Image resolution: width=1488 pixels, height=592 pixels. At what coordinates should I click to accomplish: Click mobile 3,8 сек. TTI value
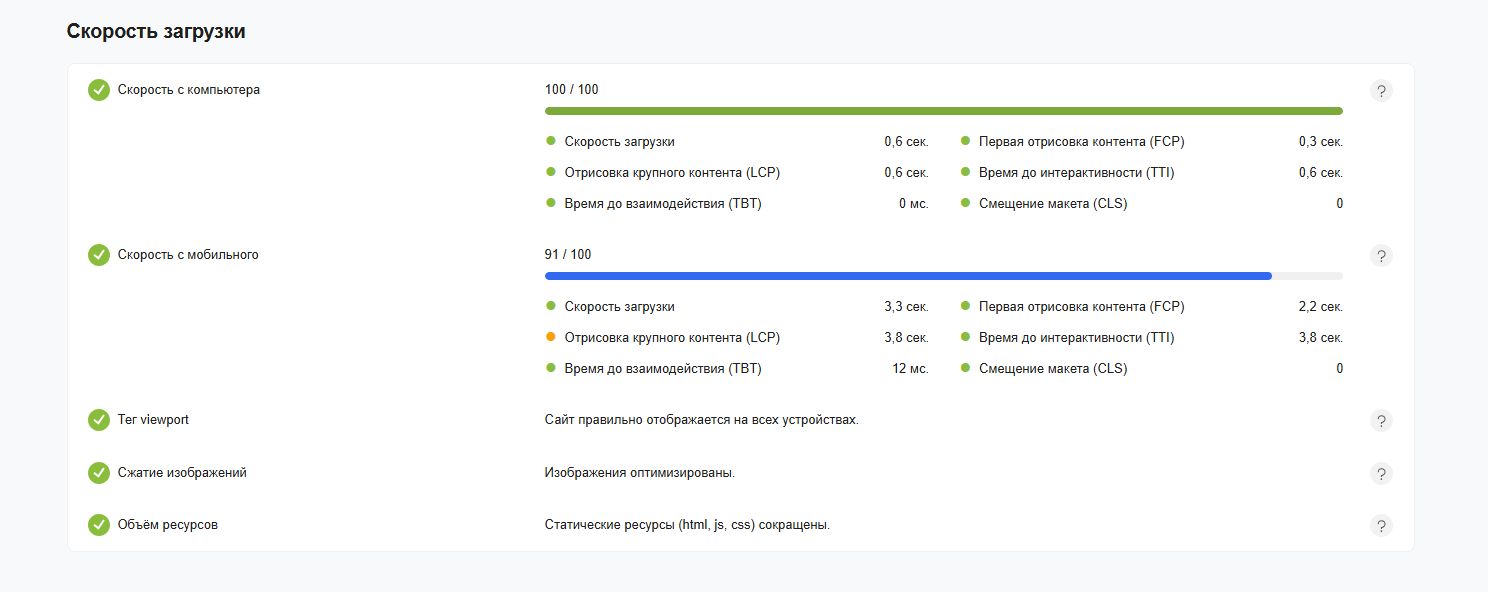[1321, 338]
